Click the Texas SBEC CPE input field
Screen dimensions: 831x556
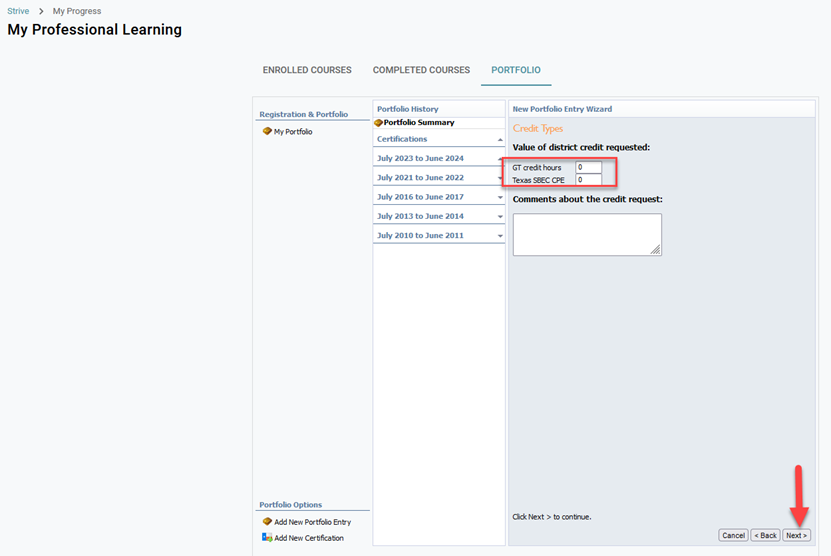[x=588, y=180]
